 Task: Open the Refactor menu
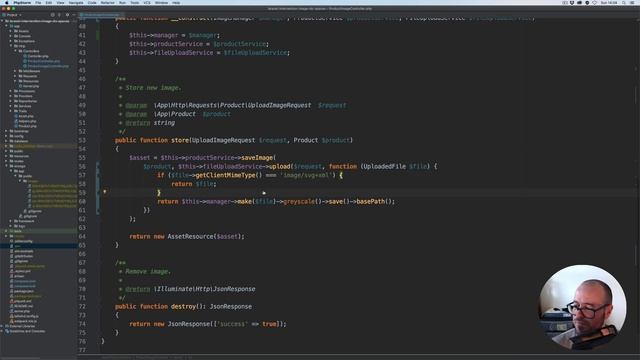click(108, 2)
